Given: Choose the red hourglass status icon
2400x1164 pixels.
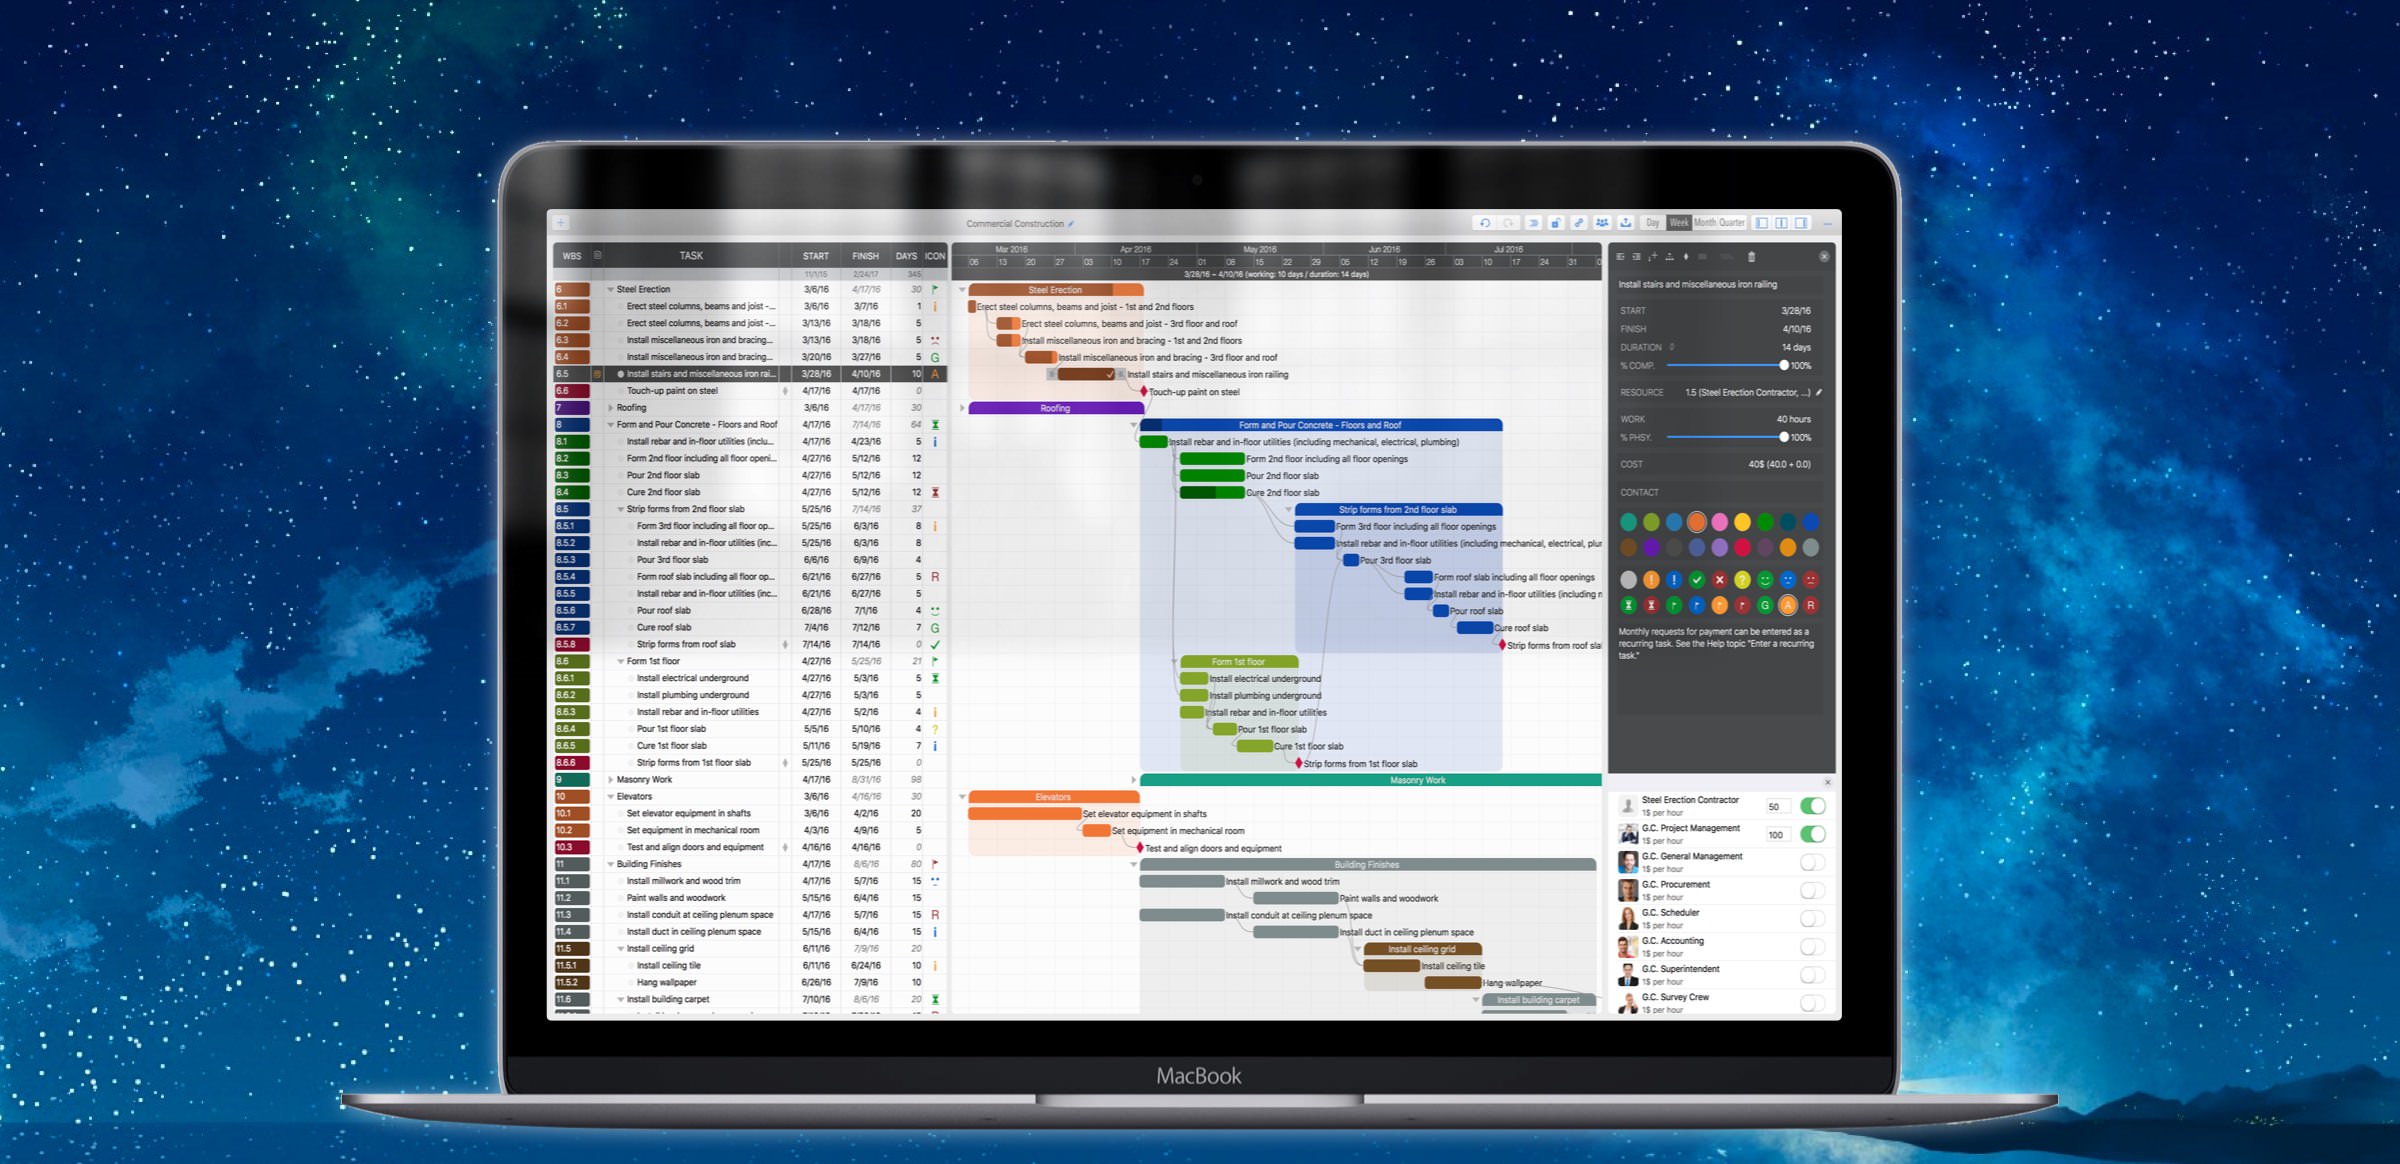Looking at the screenshot, I should pos(1651,605).
